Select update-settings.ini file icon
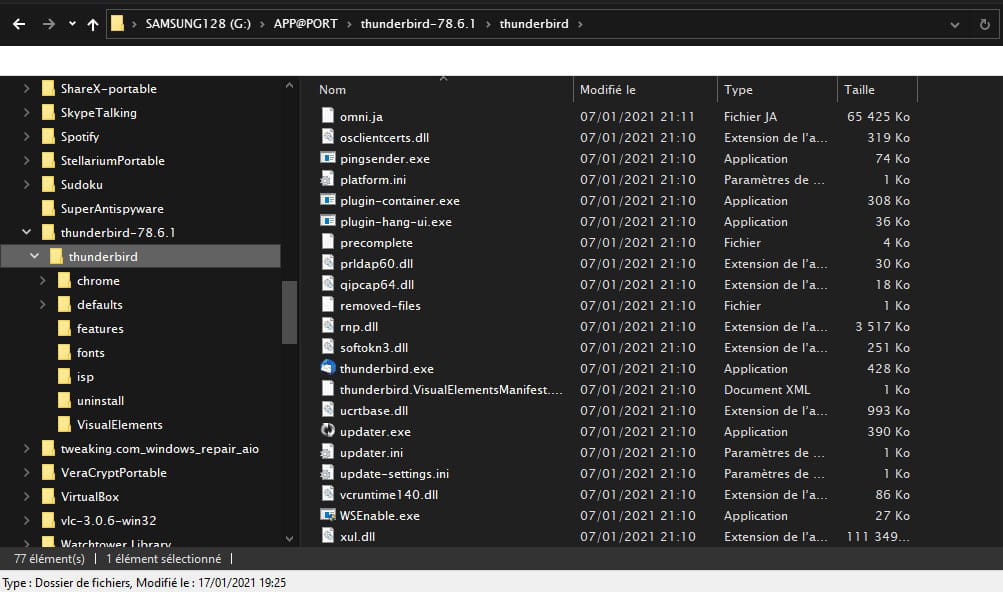 [328, 472]
